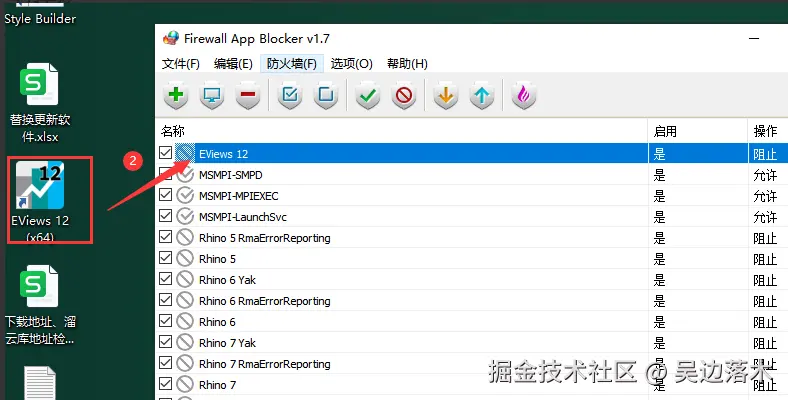This screenshot has width=788, height=400.
Task: Toggle the Rhino 7 RmaErrorReporting checkbox
Action: (x=165, y=363)
